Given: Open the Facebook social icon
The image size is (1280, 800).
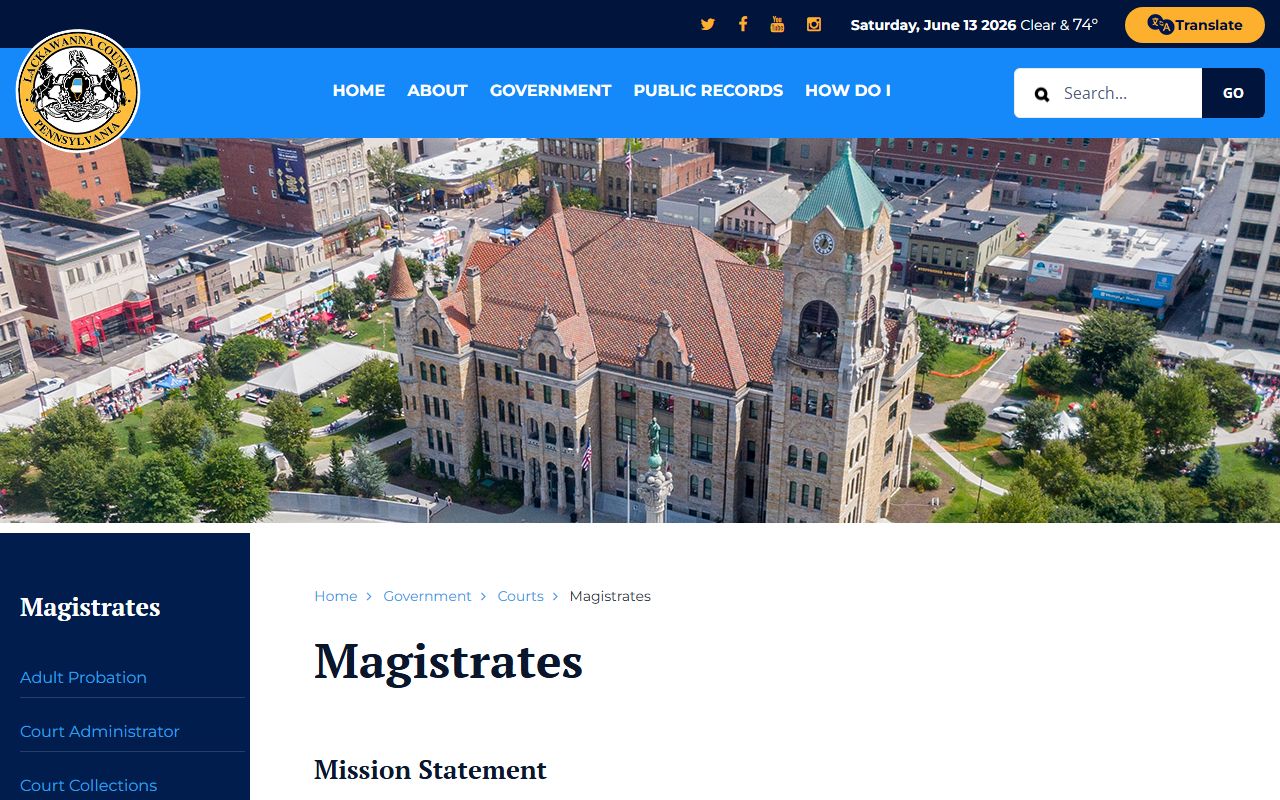Looking at the screenshot, I should click(743, 25).
